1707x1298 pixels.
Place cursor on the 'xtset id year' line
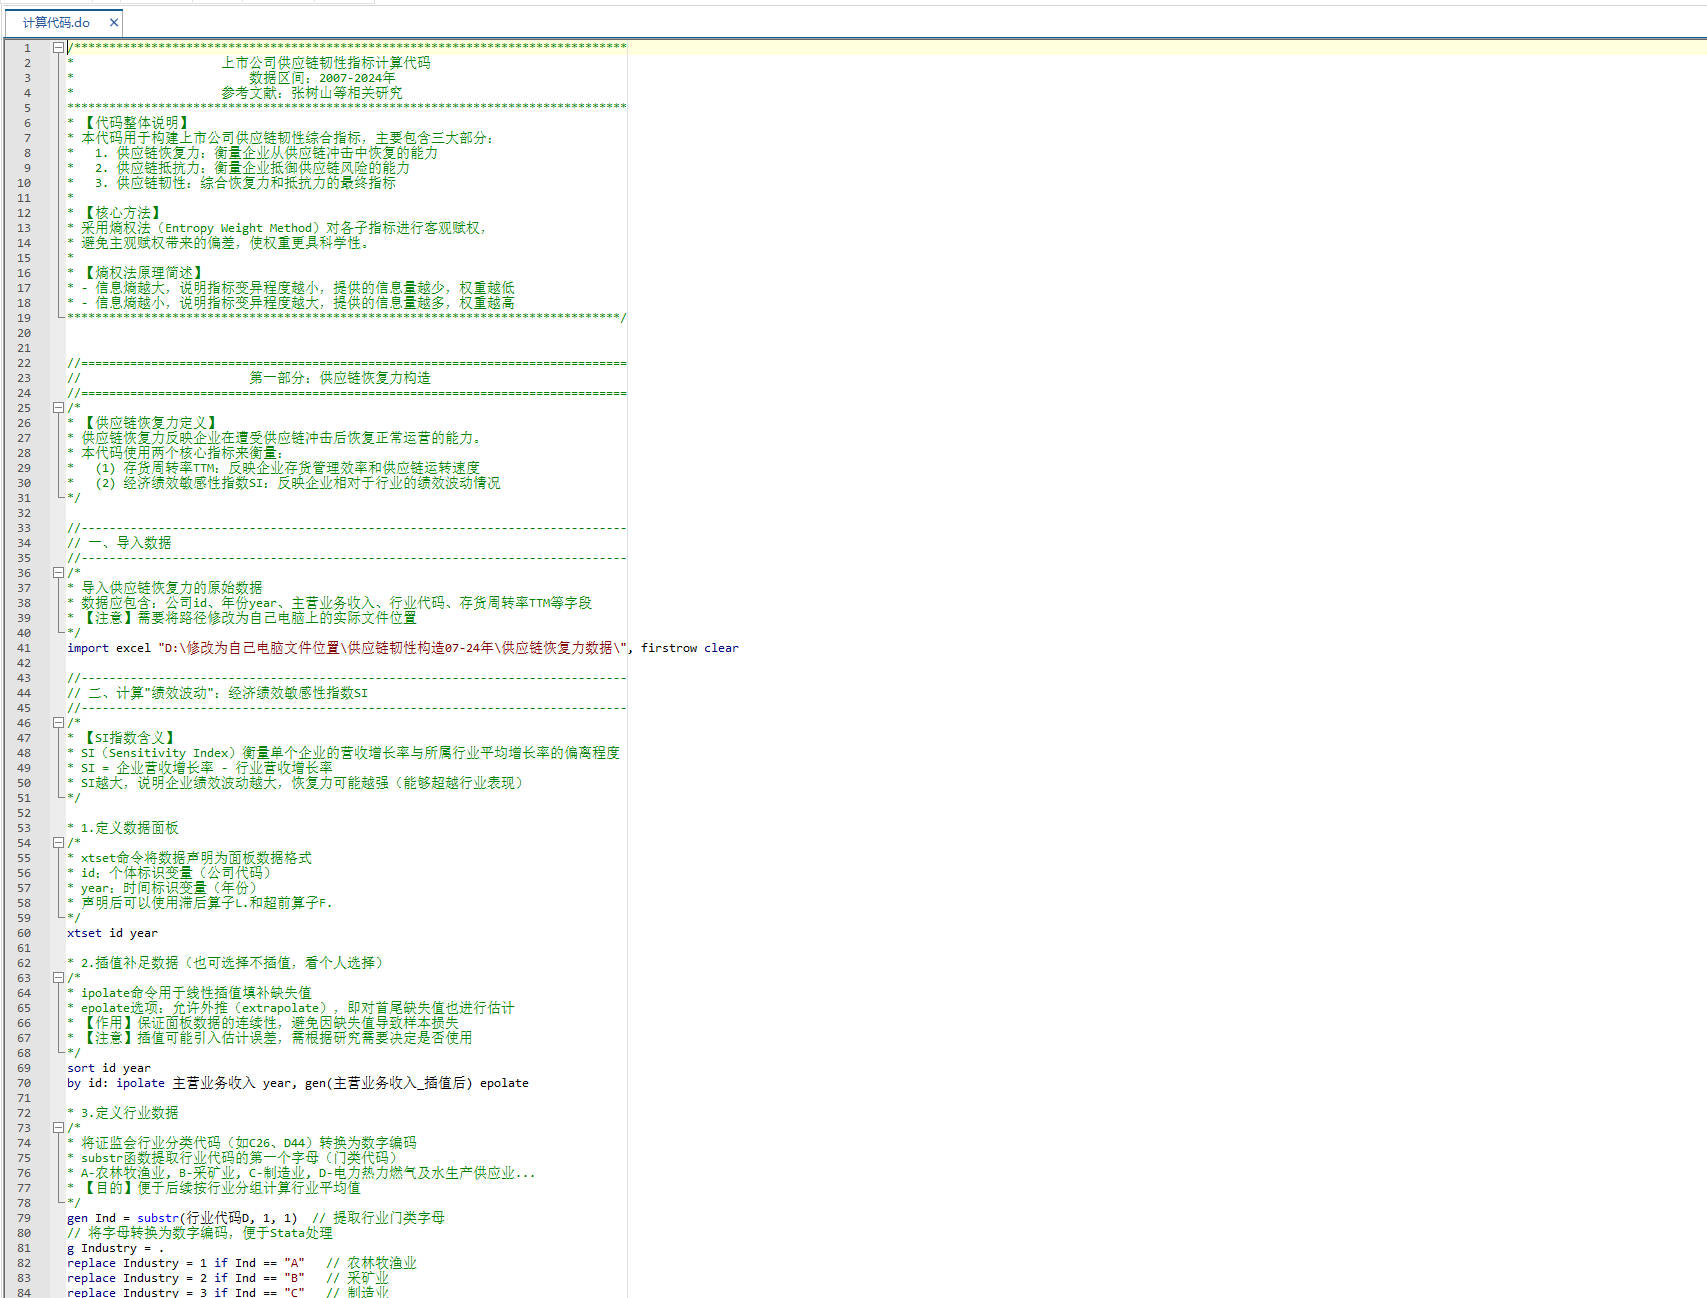tap(112, 933)
